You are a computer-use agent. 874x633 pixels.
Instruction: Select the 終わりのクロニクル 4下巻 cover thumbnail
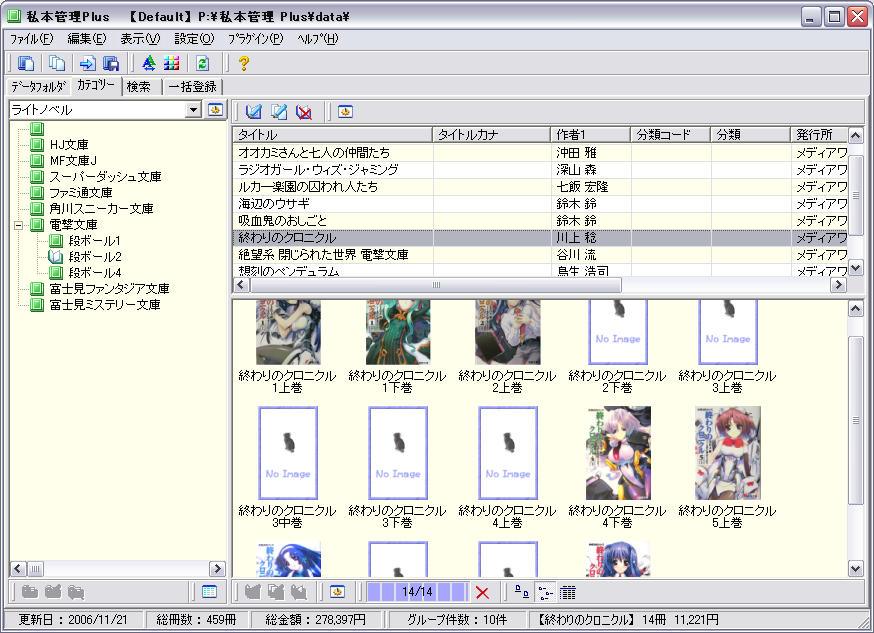click(618, 453)
